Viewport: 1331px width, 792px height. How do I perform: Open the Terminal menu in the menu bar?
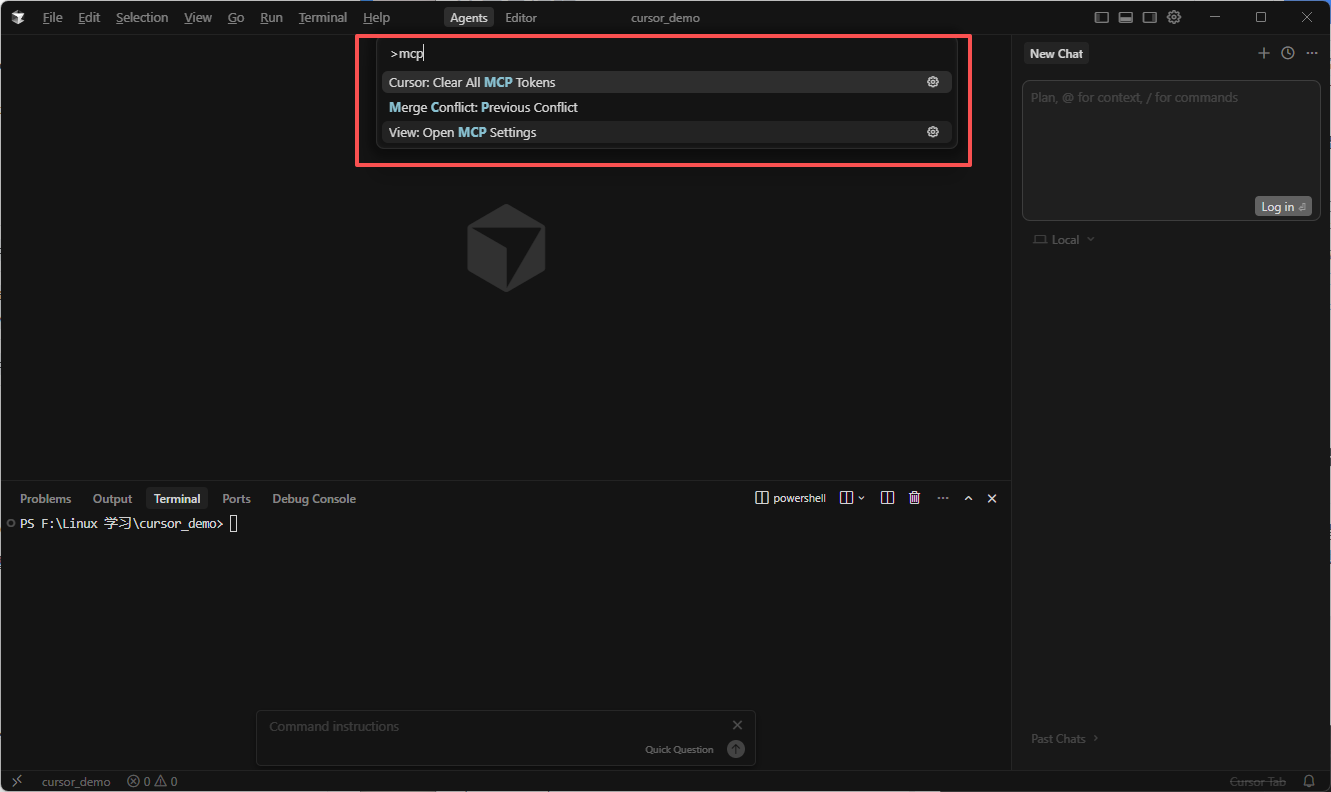[323, 18]
